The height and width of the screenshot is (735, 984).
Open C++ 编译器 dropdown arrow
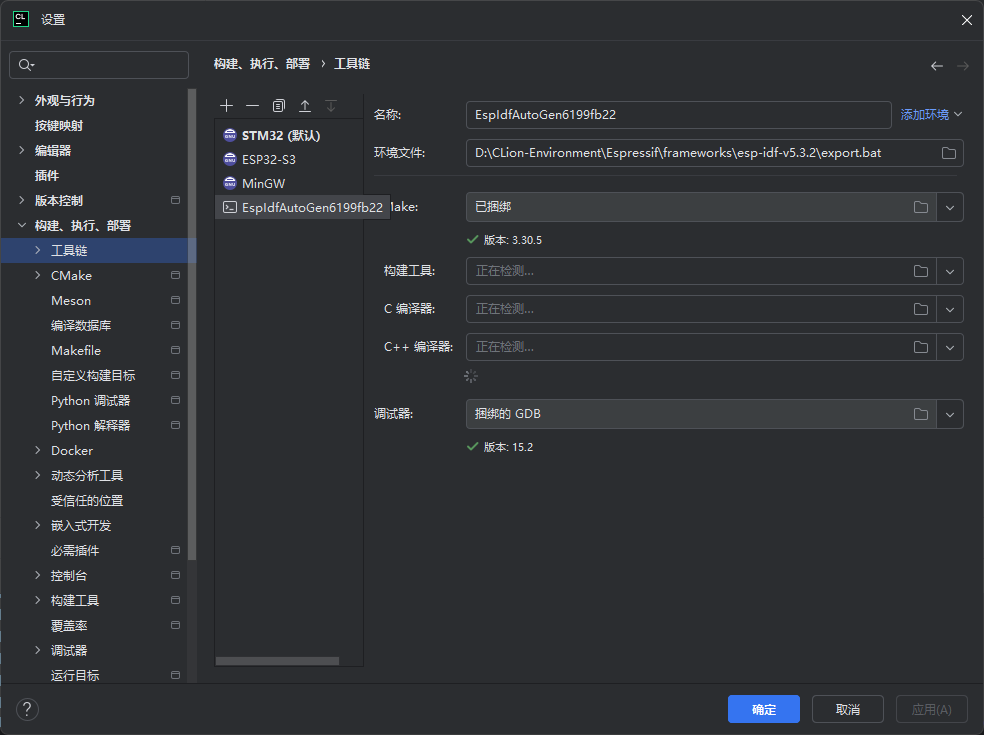point(949,347)
